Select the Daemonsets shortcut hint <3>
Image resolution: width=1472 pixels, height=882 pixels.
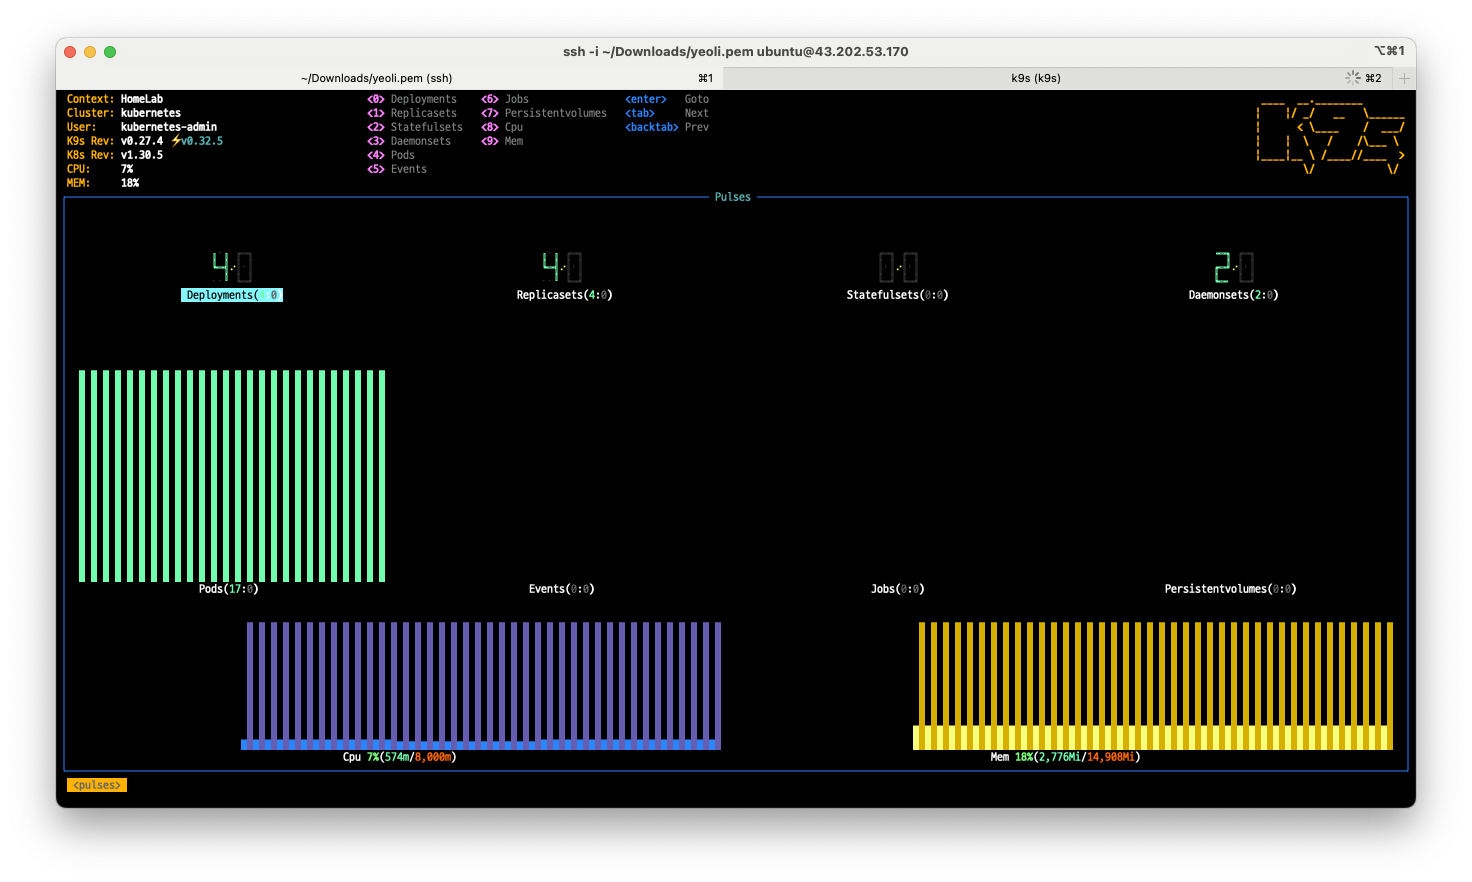coord(409,141)
